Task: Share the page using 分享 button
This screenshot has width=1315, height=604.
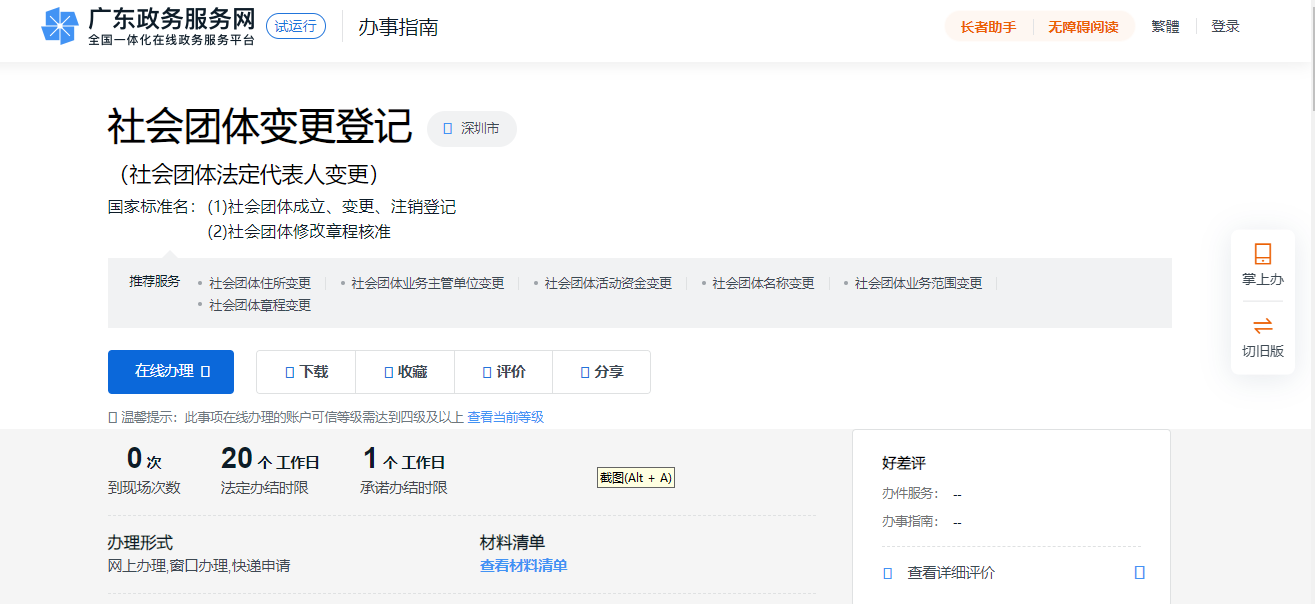Action: point(601,372)
